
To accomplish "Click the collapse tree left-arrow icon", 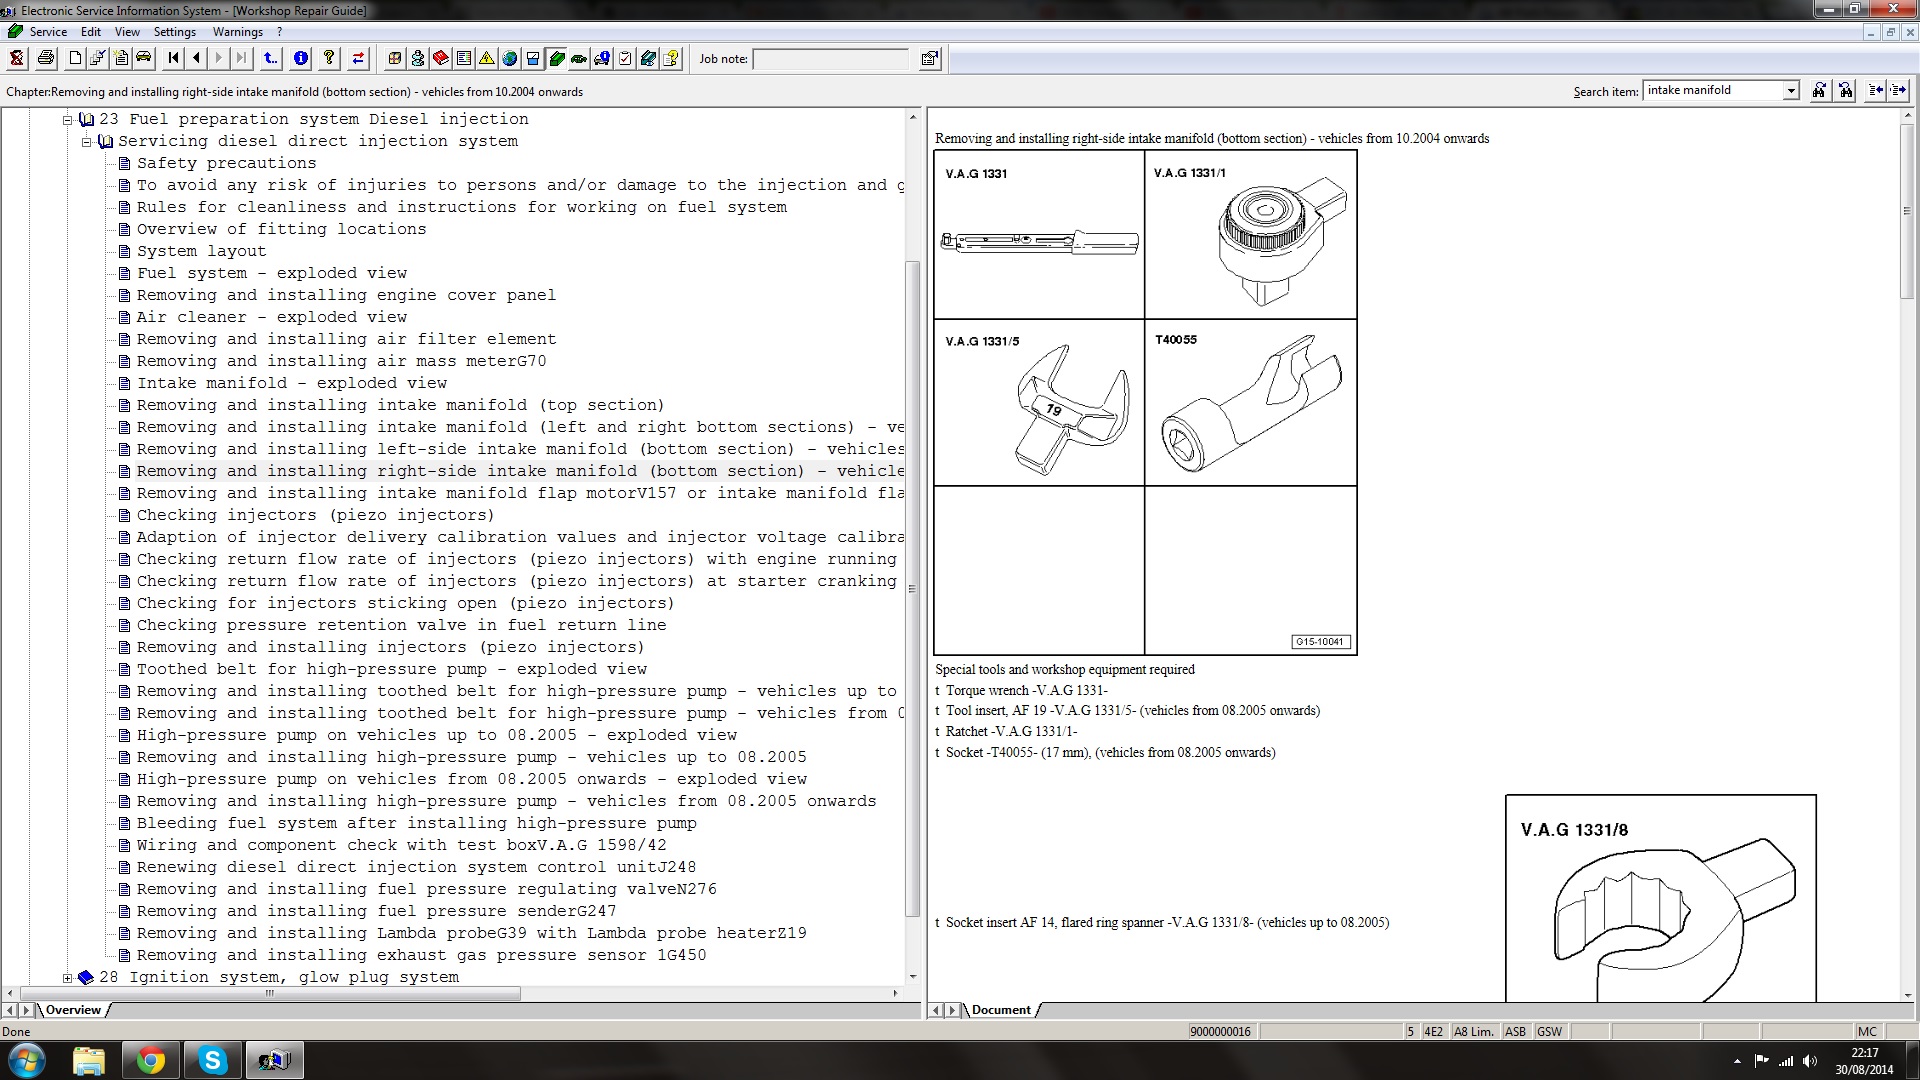I will (1876, 90).
